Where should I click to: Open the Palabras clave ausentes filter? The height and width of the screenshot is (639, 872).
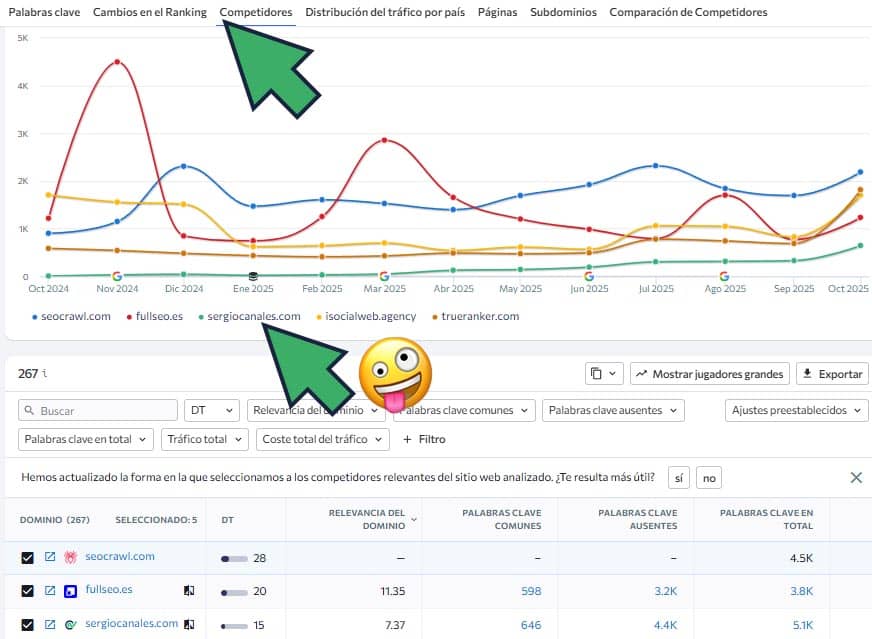(x=614, y=410)
